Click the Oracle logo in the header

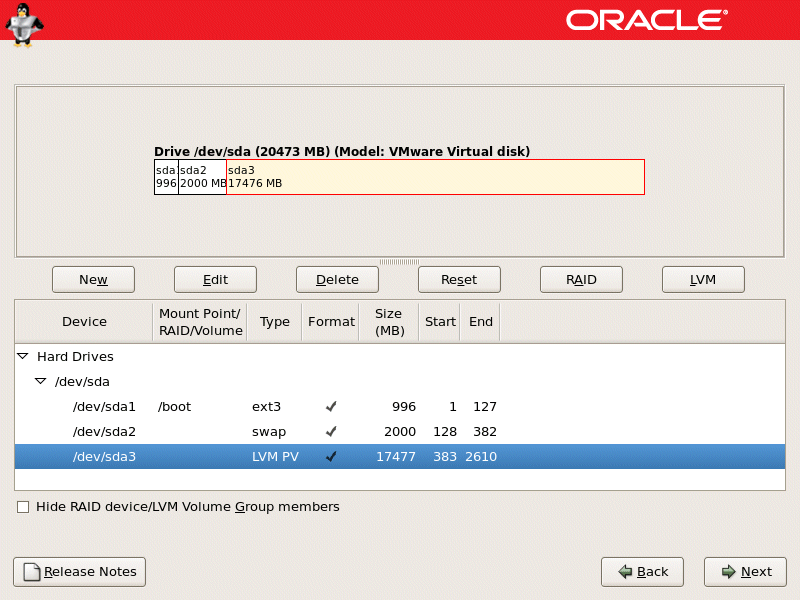pos(646,20)
